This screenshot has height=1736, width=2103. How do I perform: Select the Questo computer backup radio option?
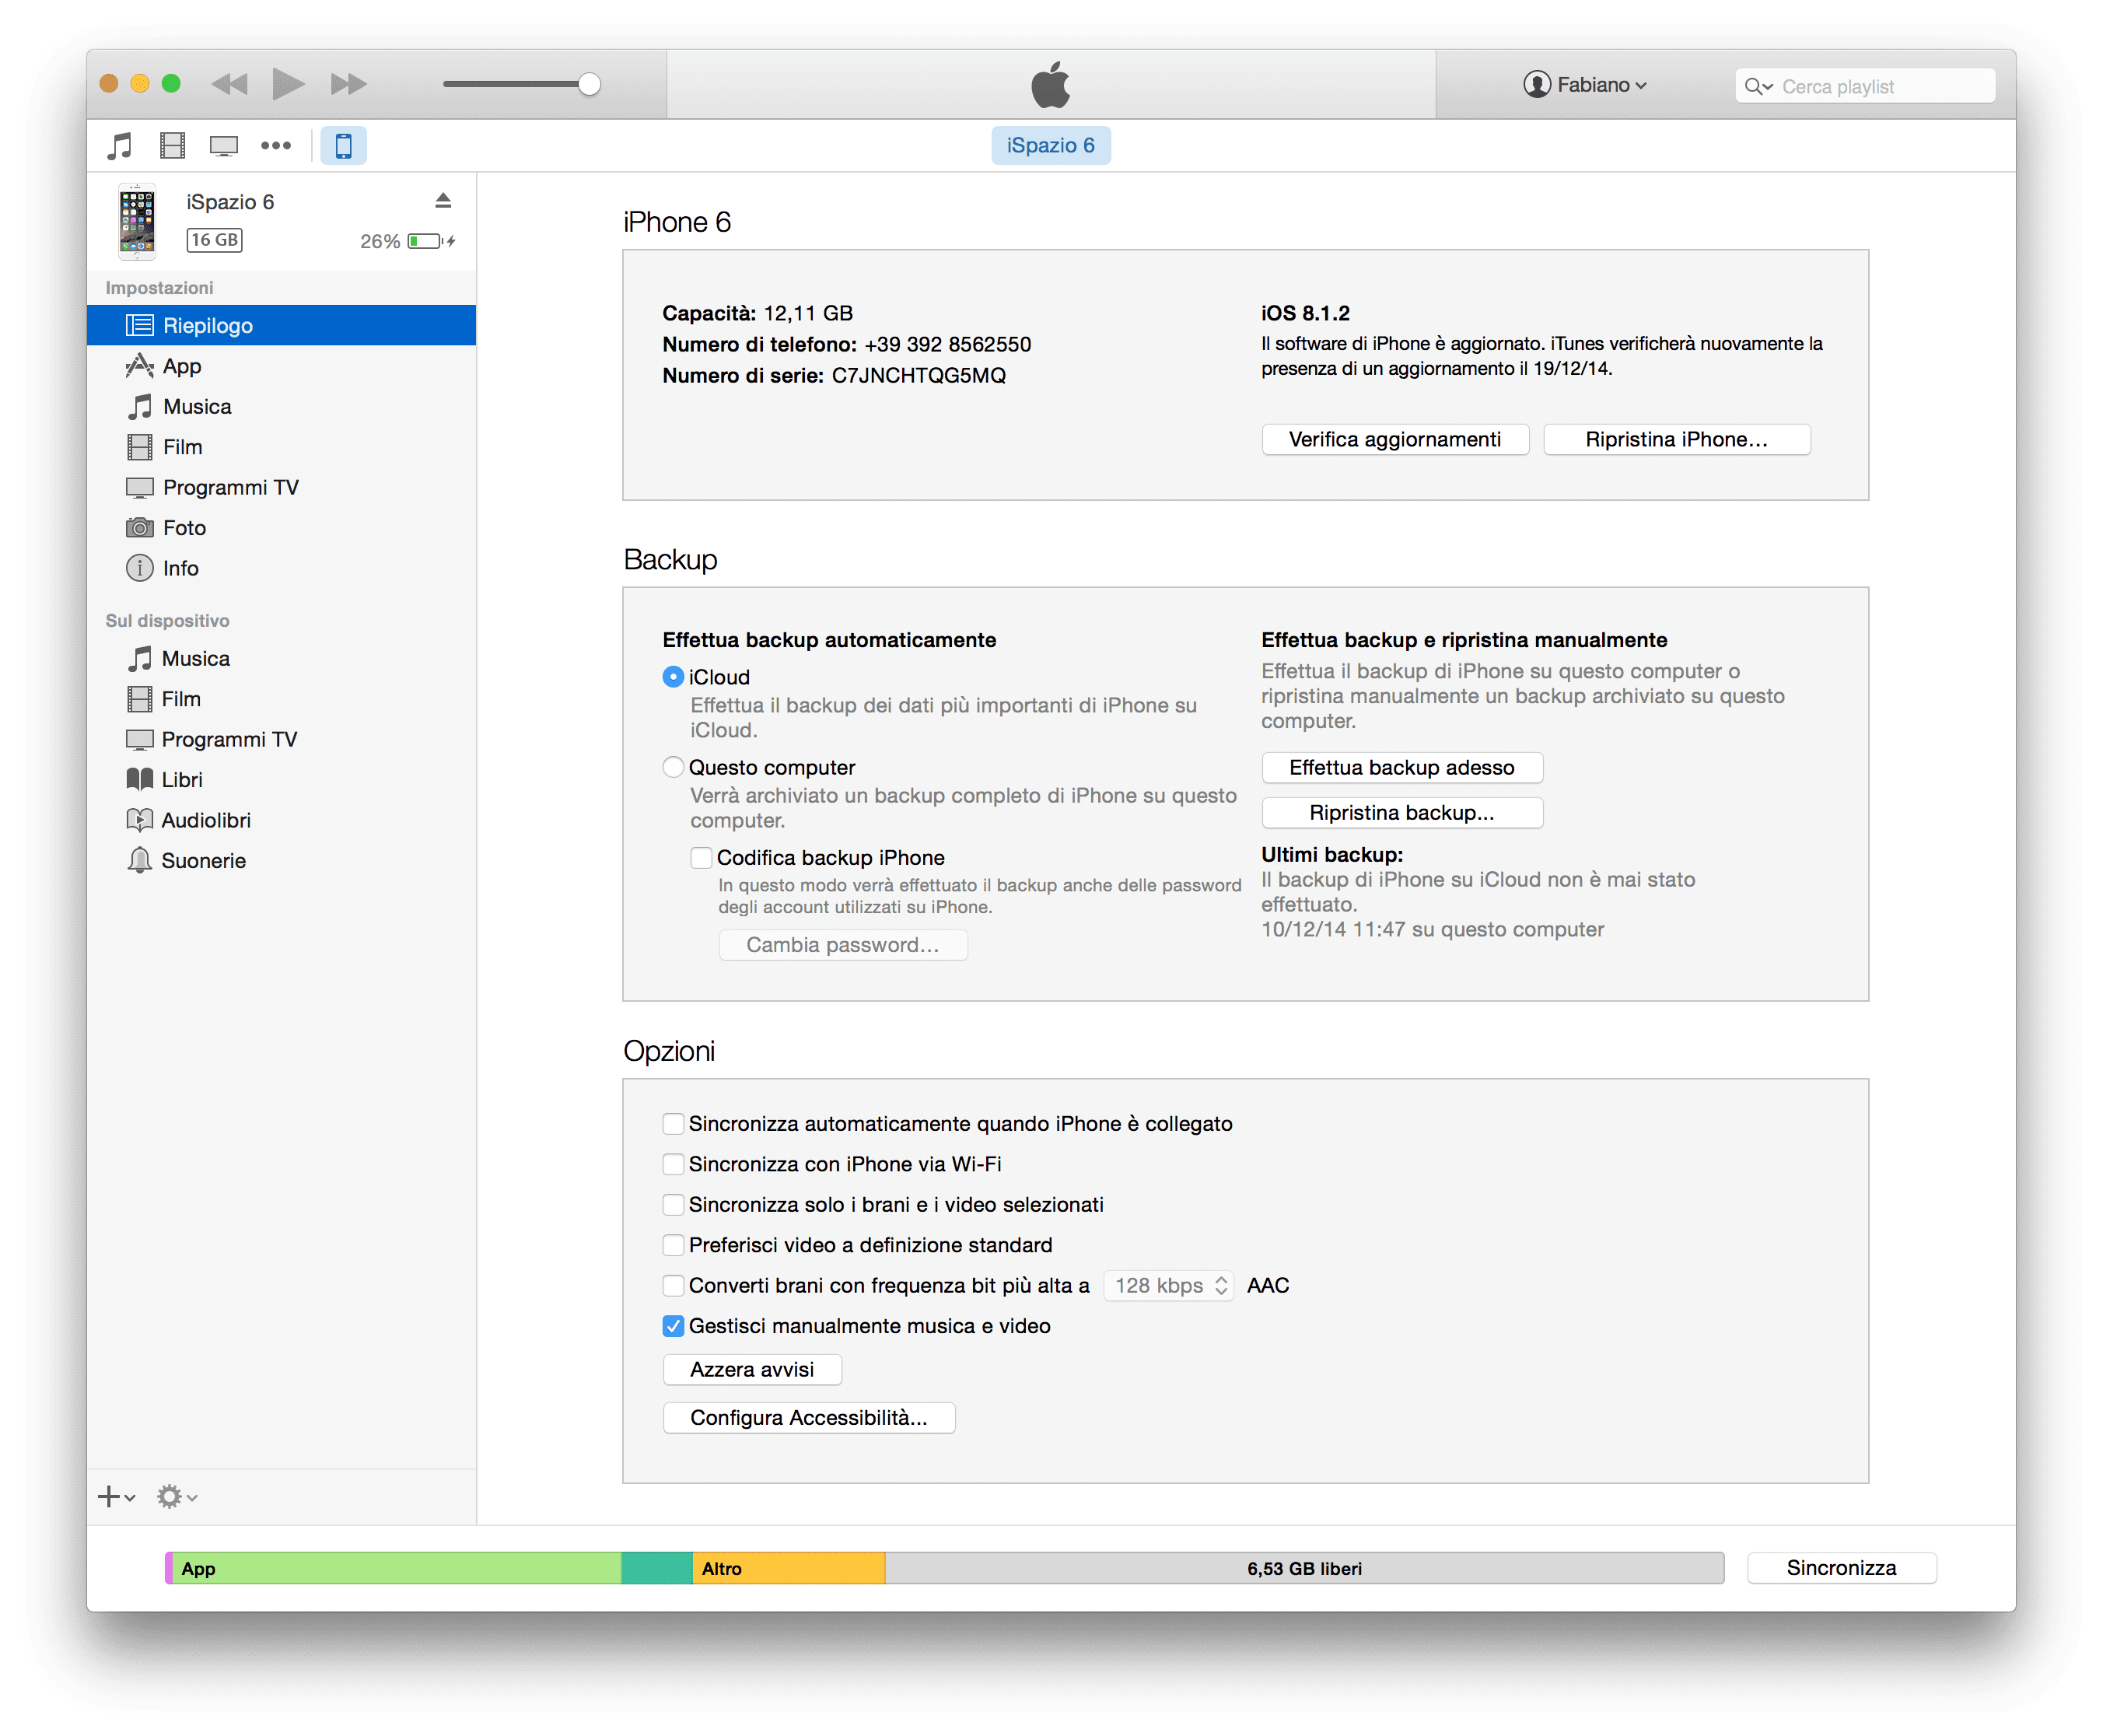(x=673, y=767)
